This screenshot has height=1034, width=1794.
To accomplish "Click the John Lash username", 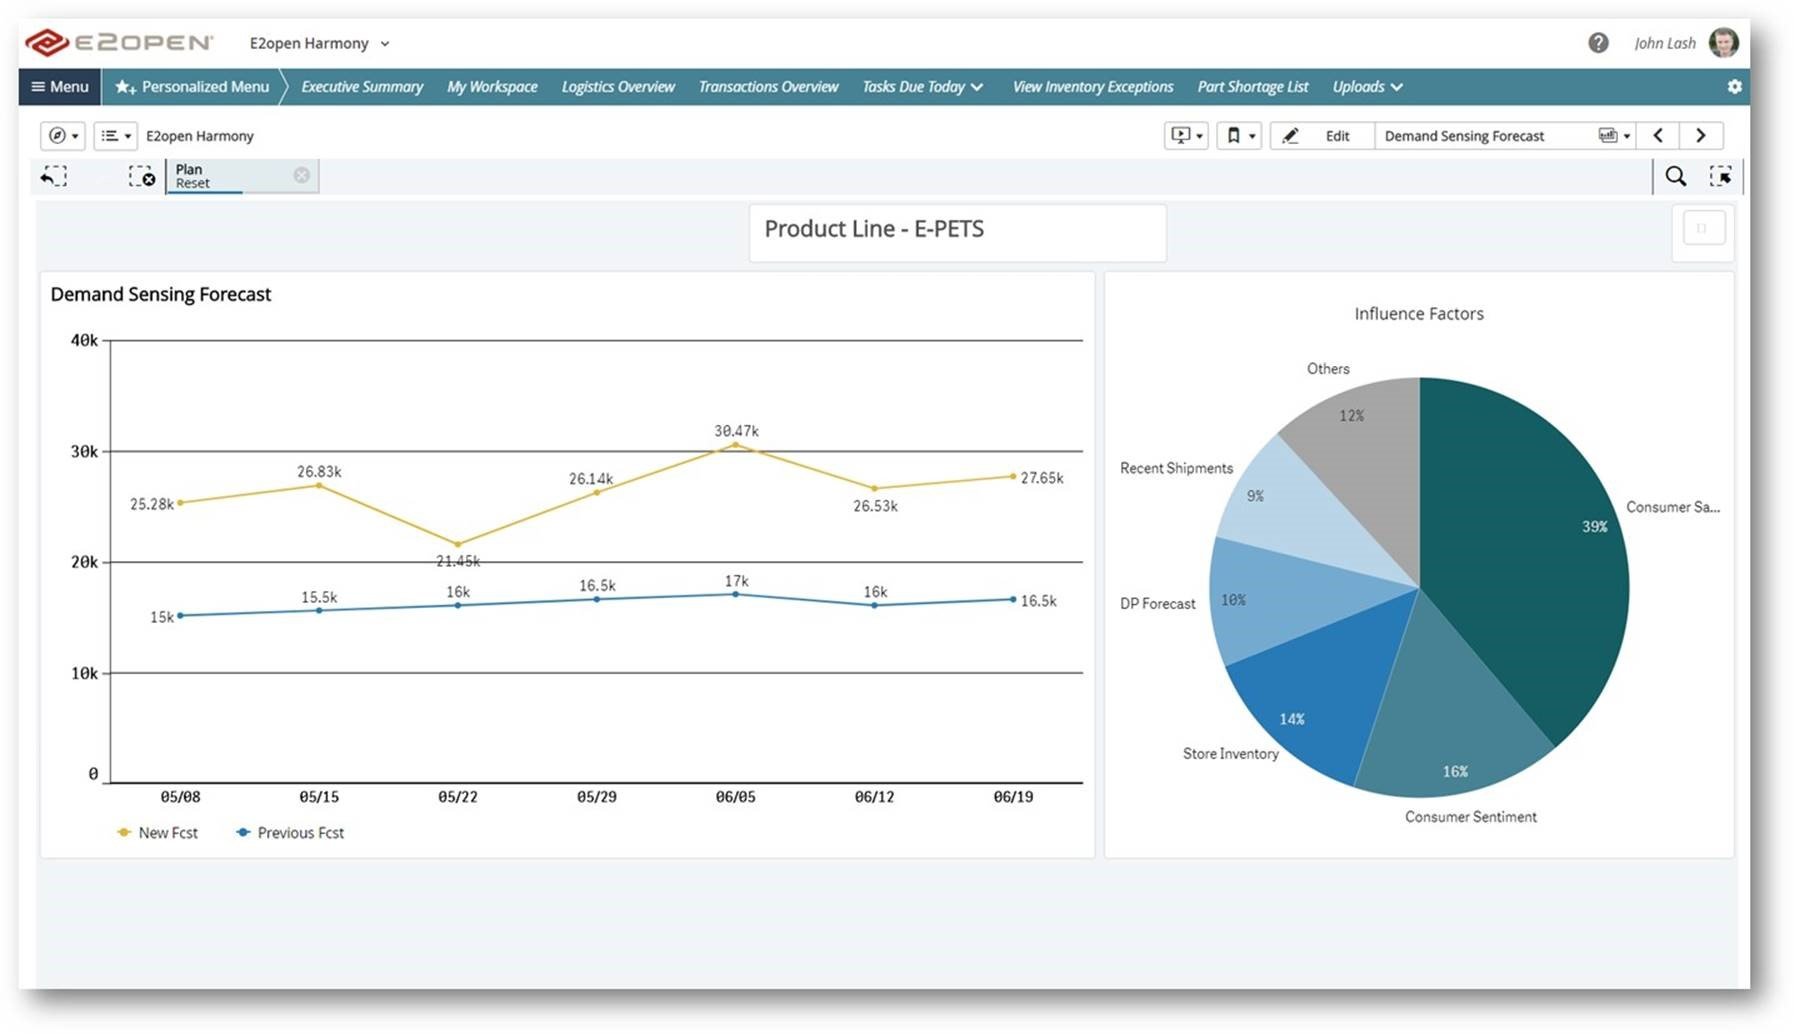I will click(x=1664, y=43).
